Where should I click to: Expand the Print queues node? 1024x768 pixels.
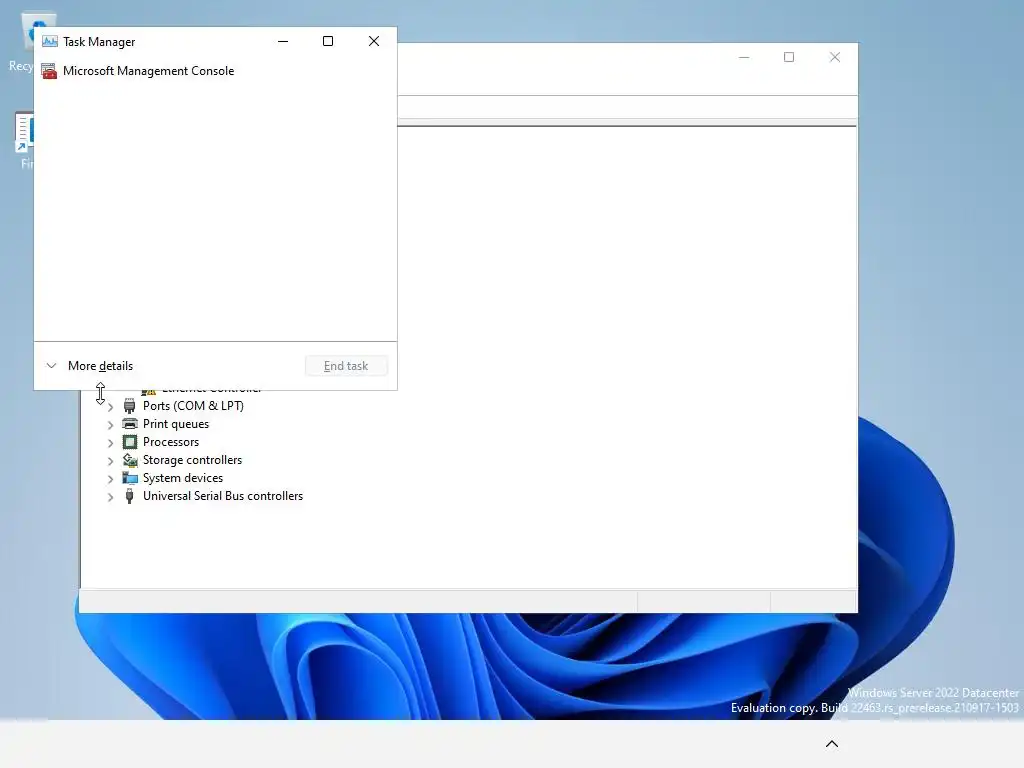point(110,424)
